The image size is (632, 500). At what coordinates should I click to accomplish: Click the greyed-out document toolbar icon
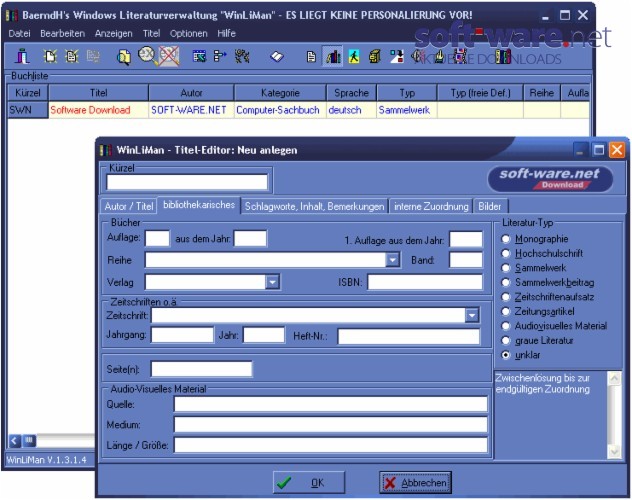click(93, 56)
